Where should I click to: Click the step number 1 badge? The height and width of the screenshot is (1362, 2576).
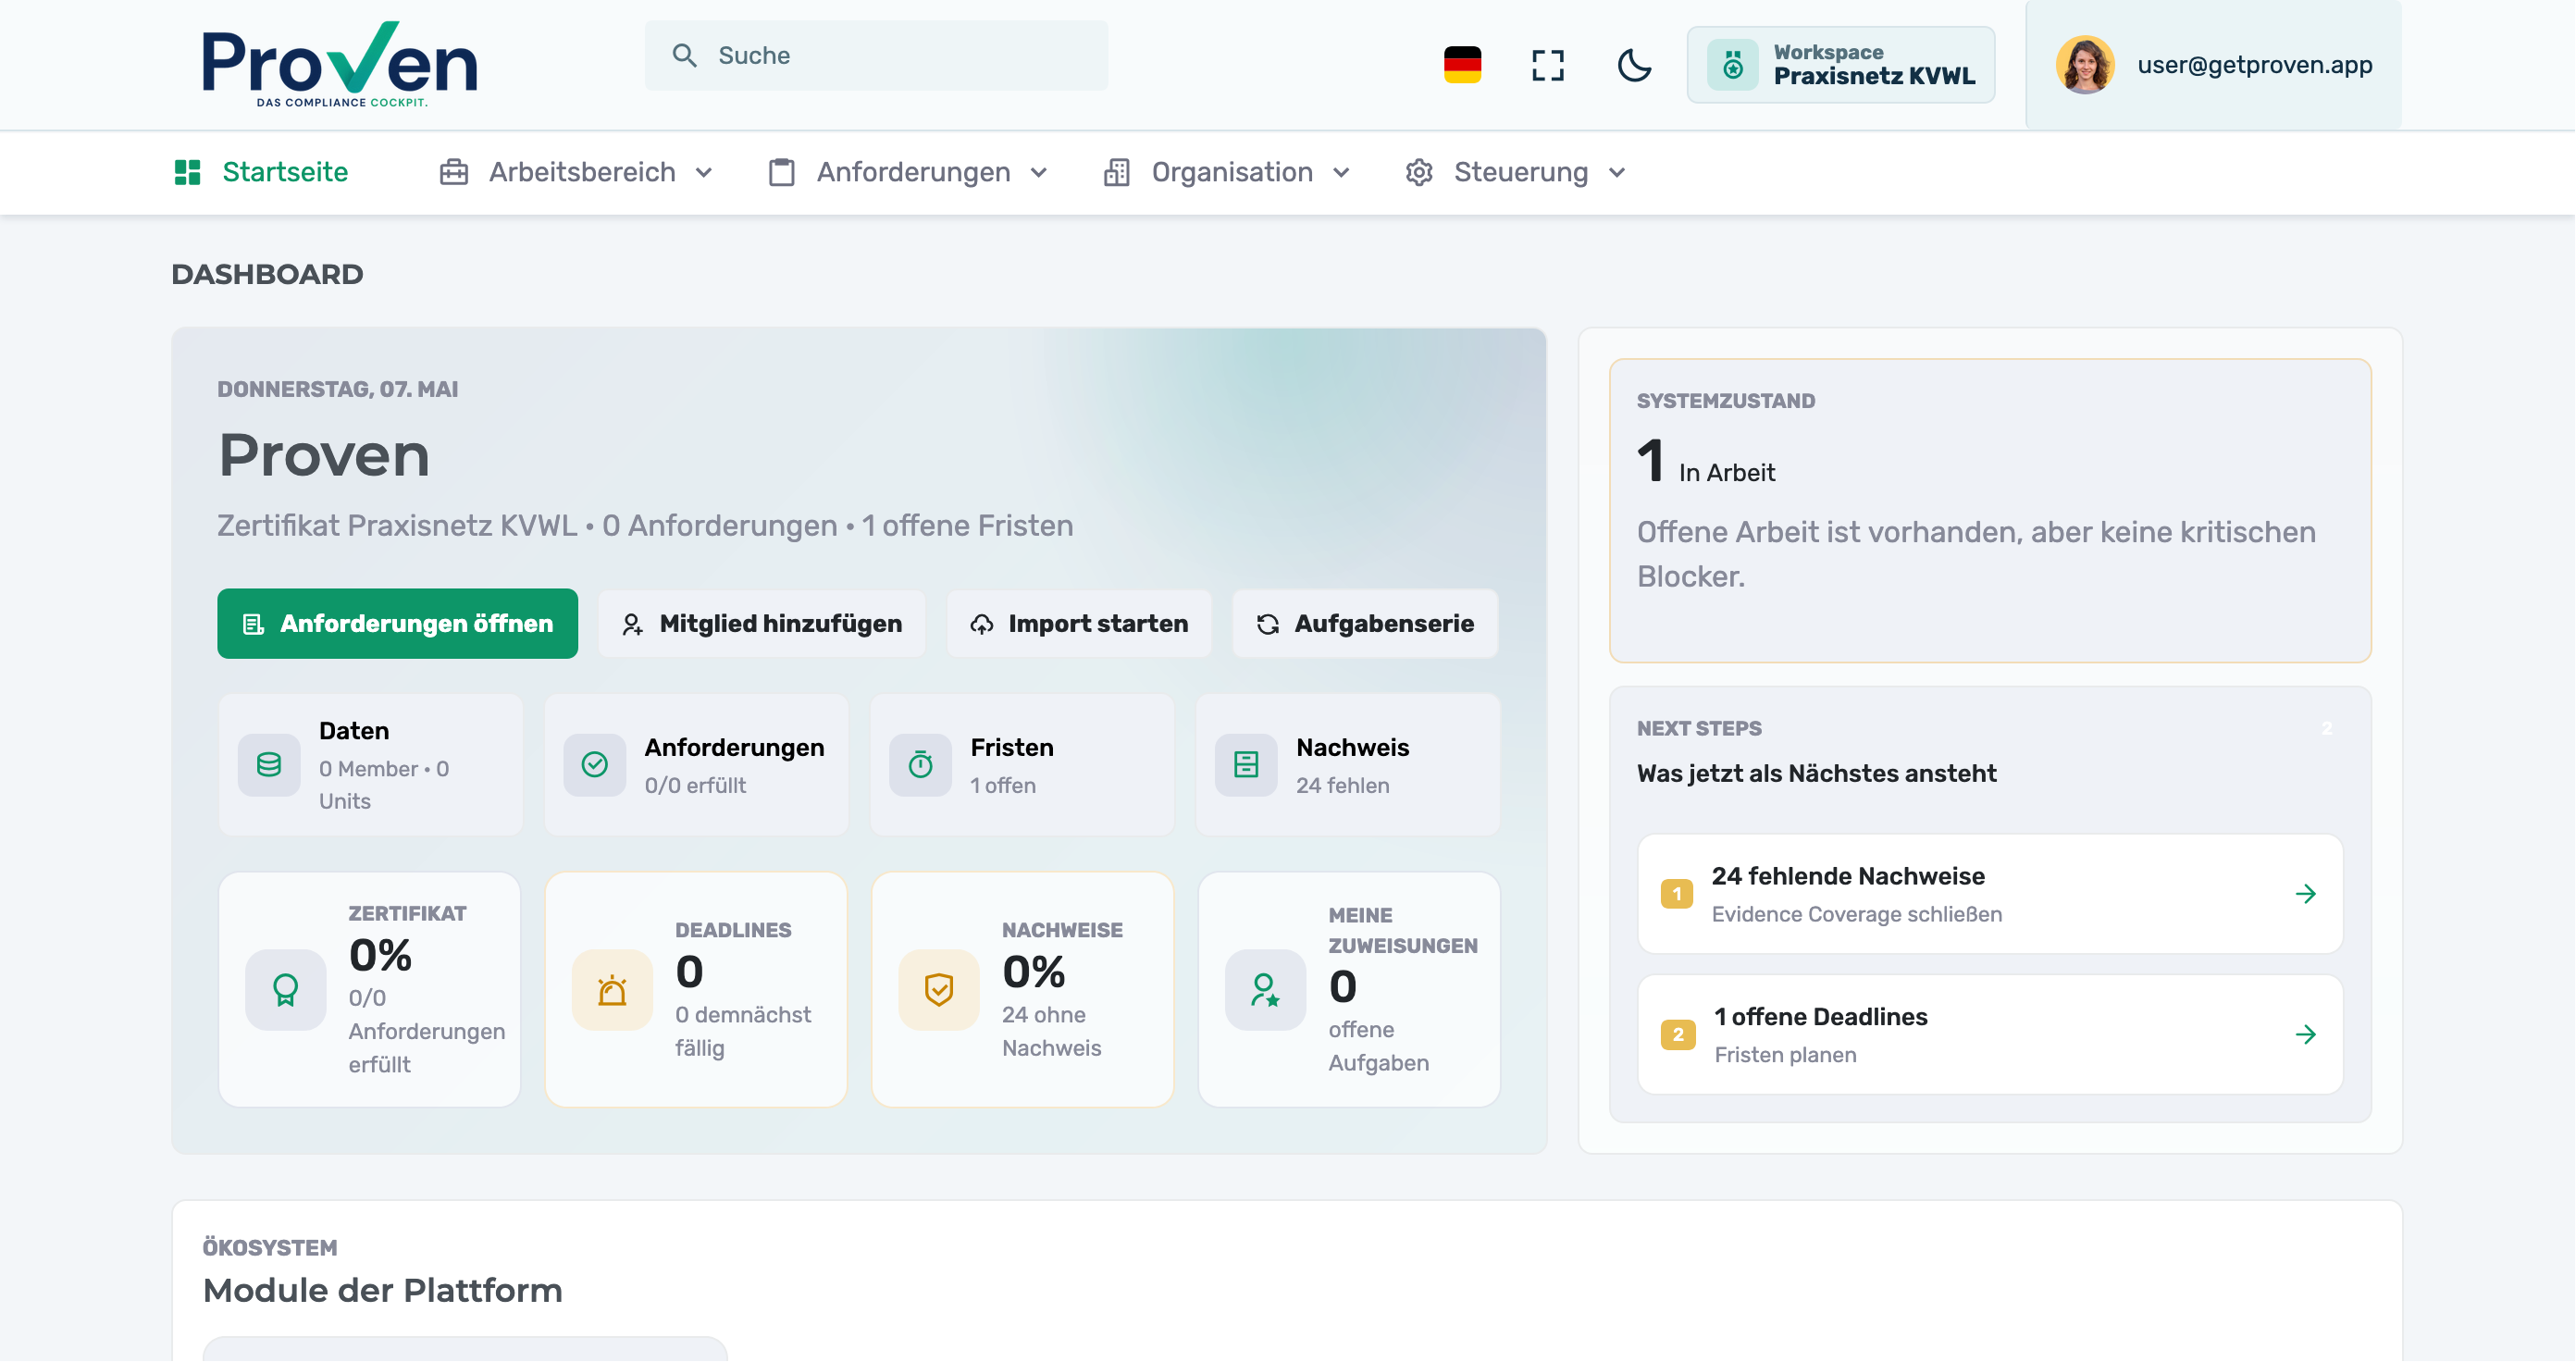pyautogui.click(x=1677, y=895)
